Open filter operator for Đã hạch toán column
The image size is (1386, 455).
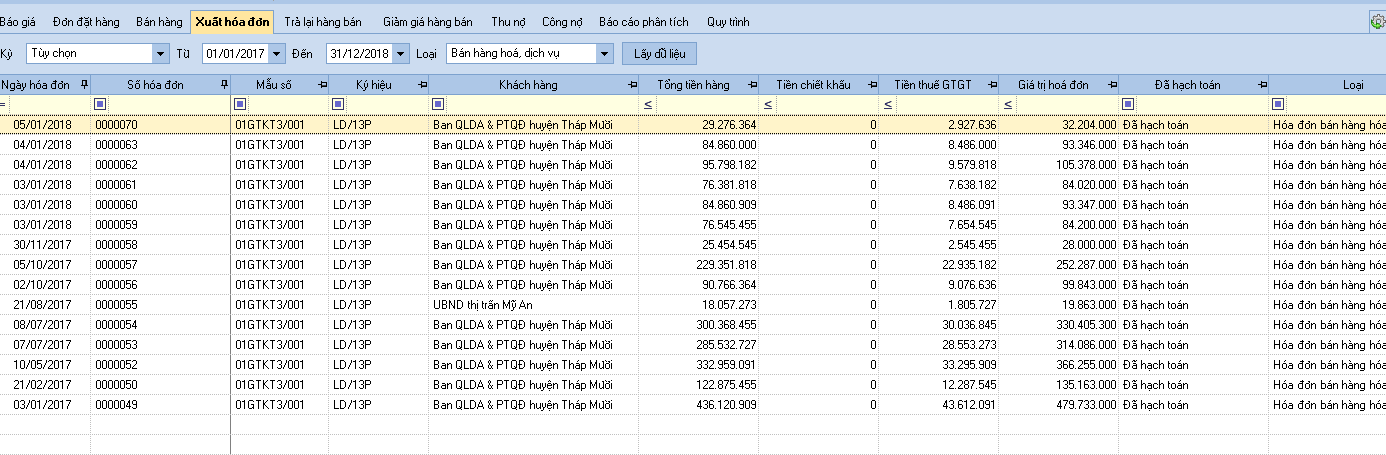coord(1128,104)
